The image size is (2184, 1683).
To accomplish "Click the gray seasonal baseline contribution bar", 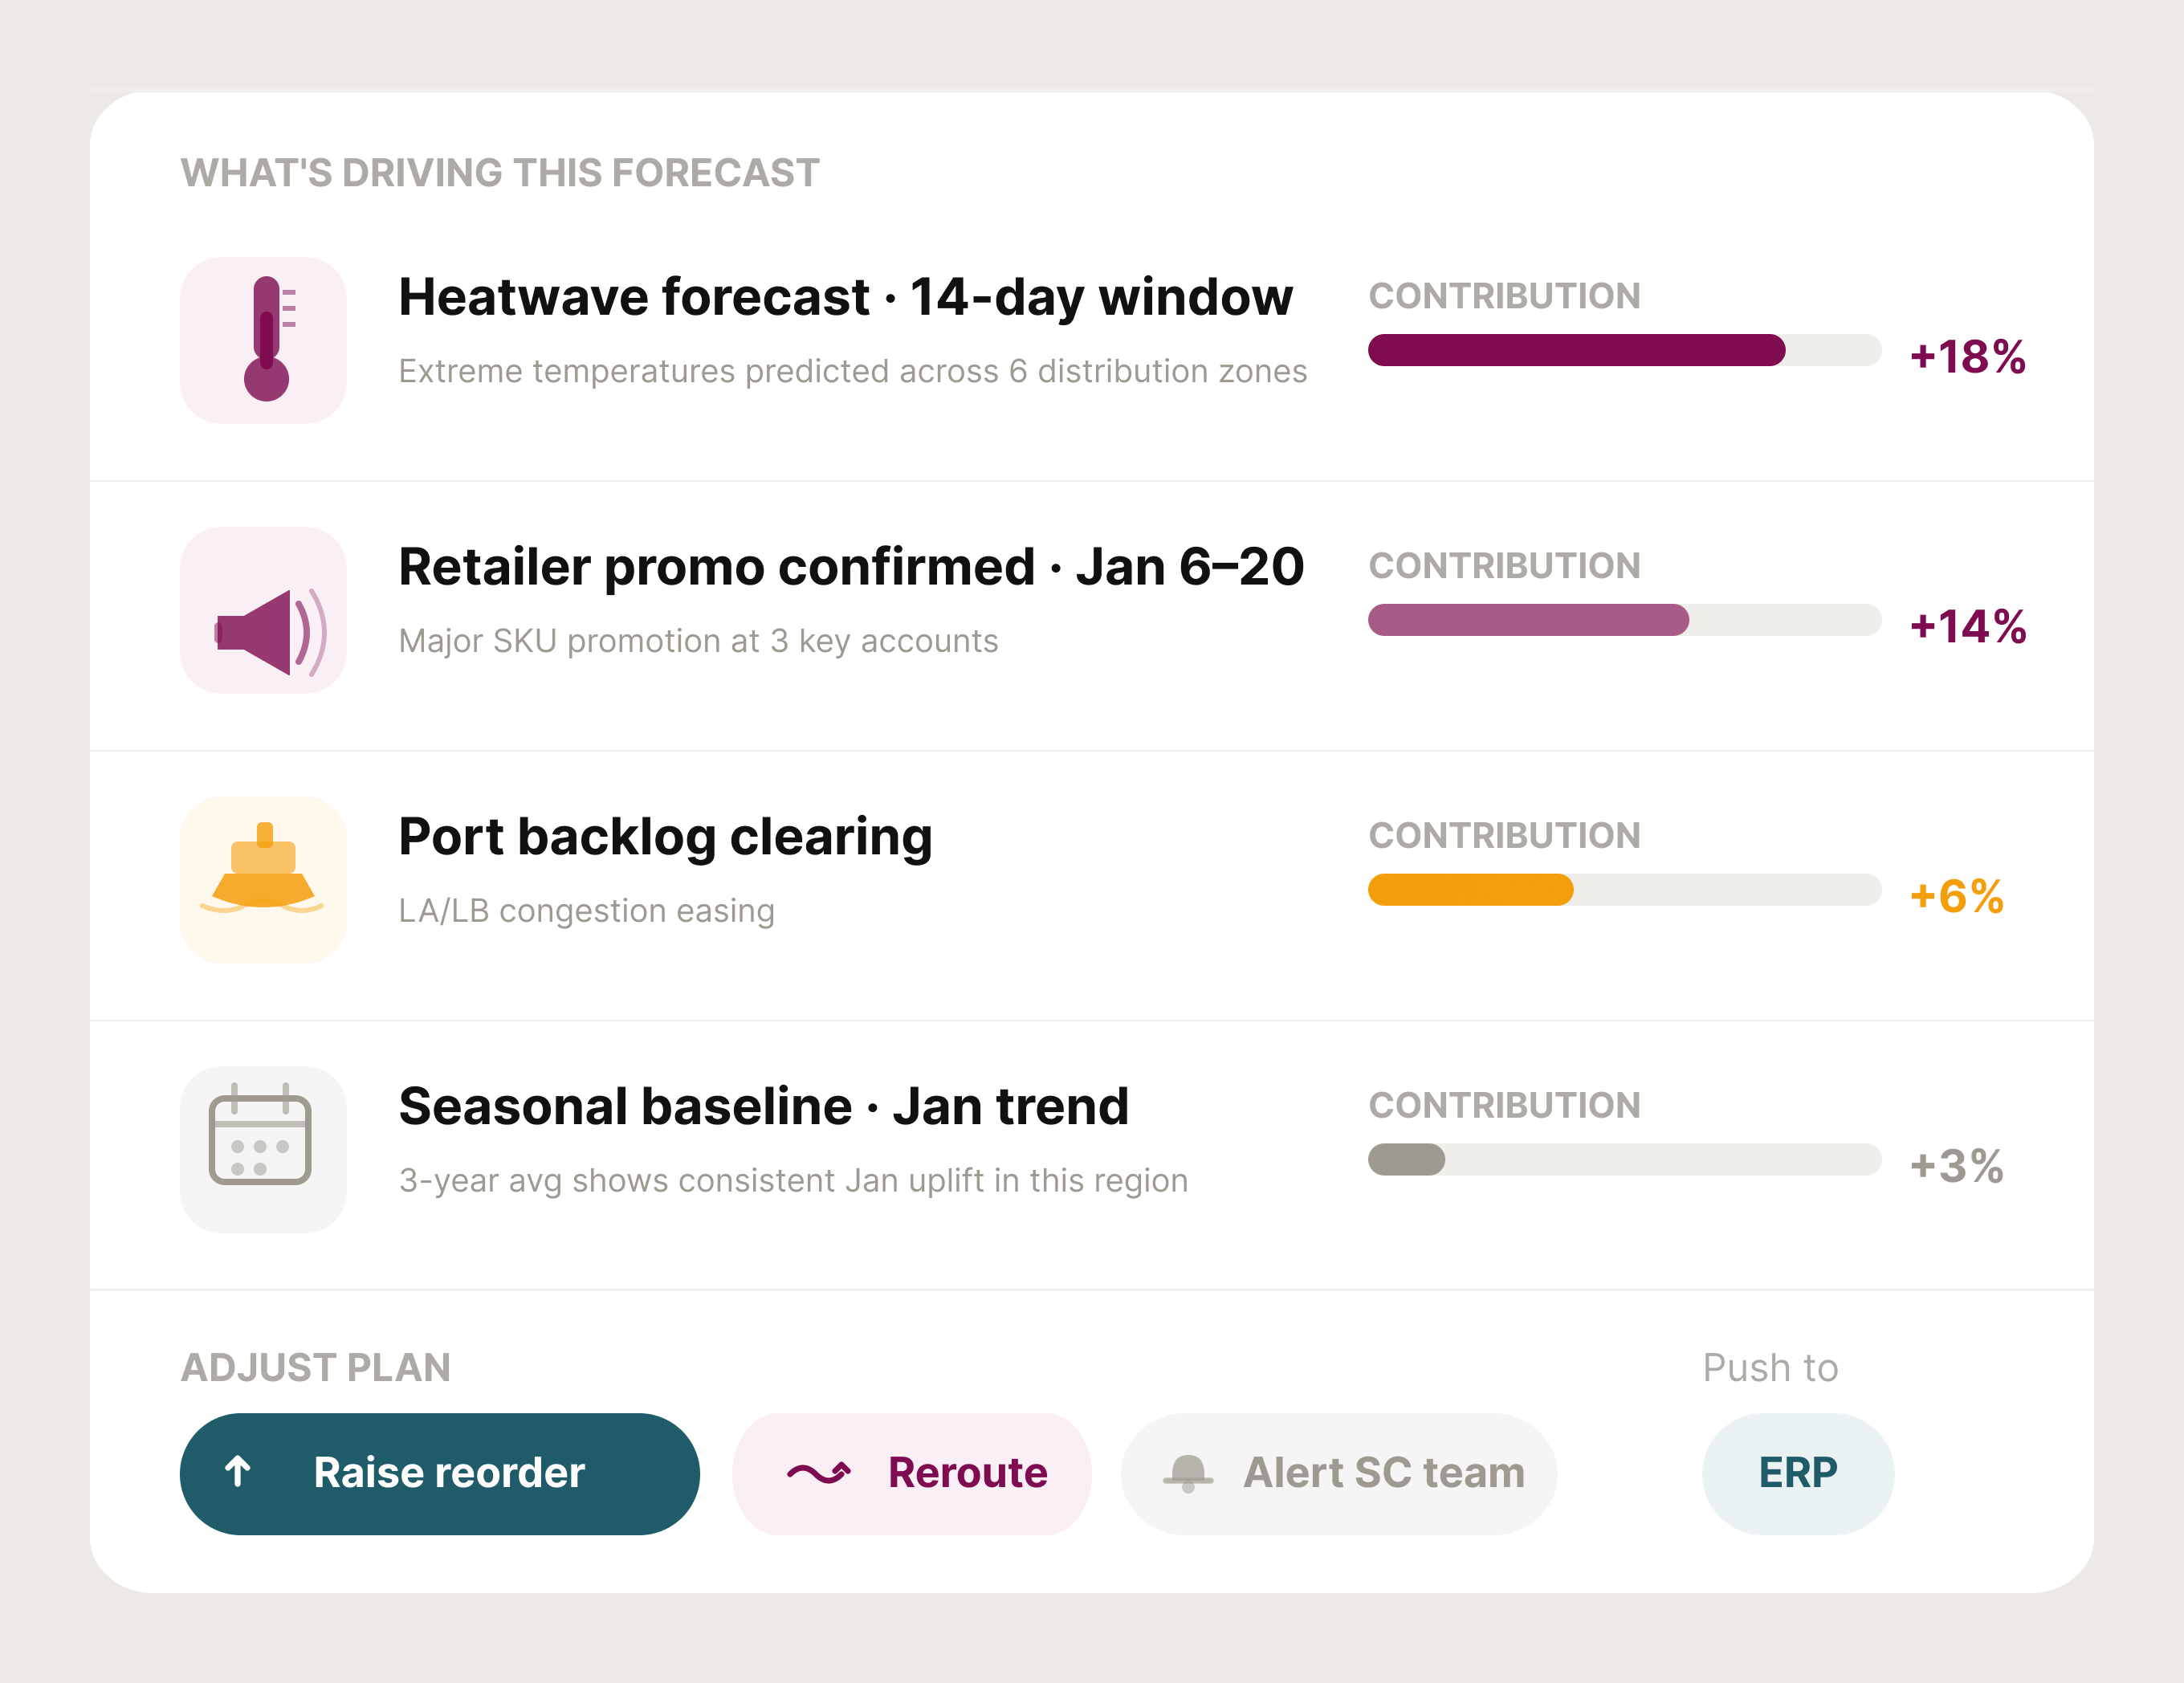I will [x=1624, y=1160].
